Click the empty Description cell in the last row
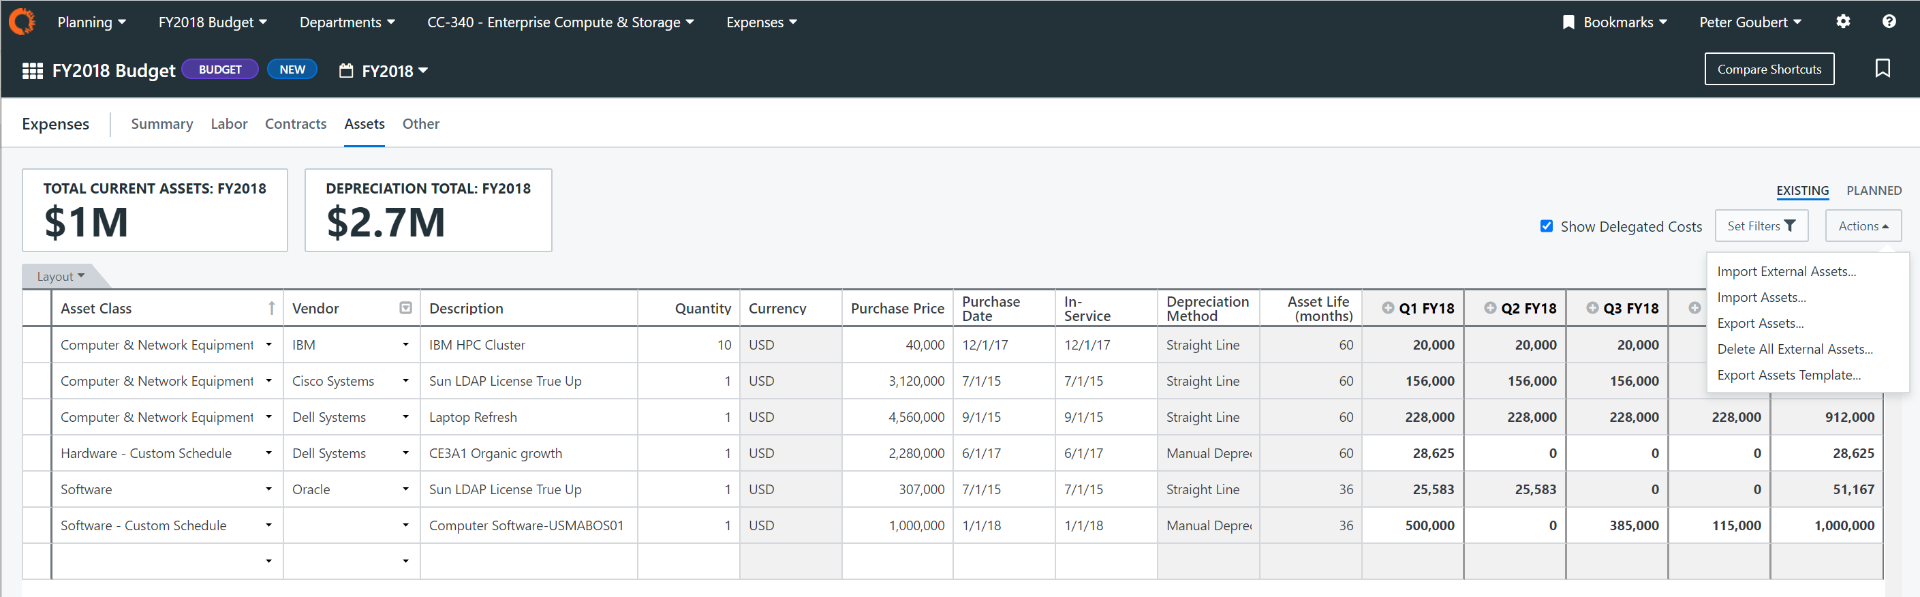The height and width of the screenshot is (597, 1920). 529,561
